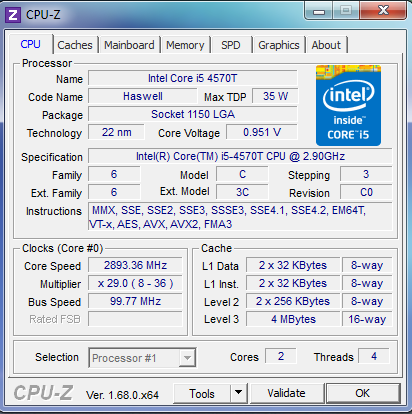Click the L1 Data 8-way associativity
412x414 pixels.
(x=367, y=265)
